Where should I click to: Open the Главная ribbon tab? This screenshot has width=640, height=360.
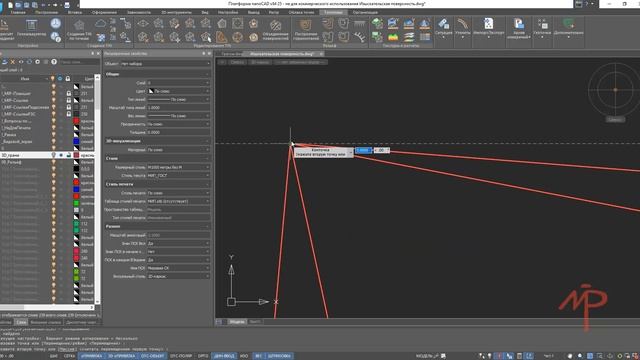[18, 13]
